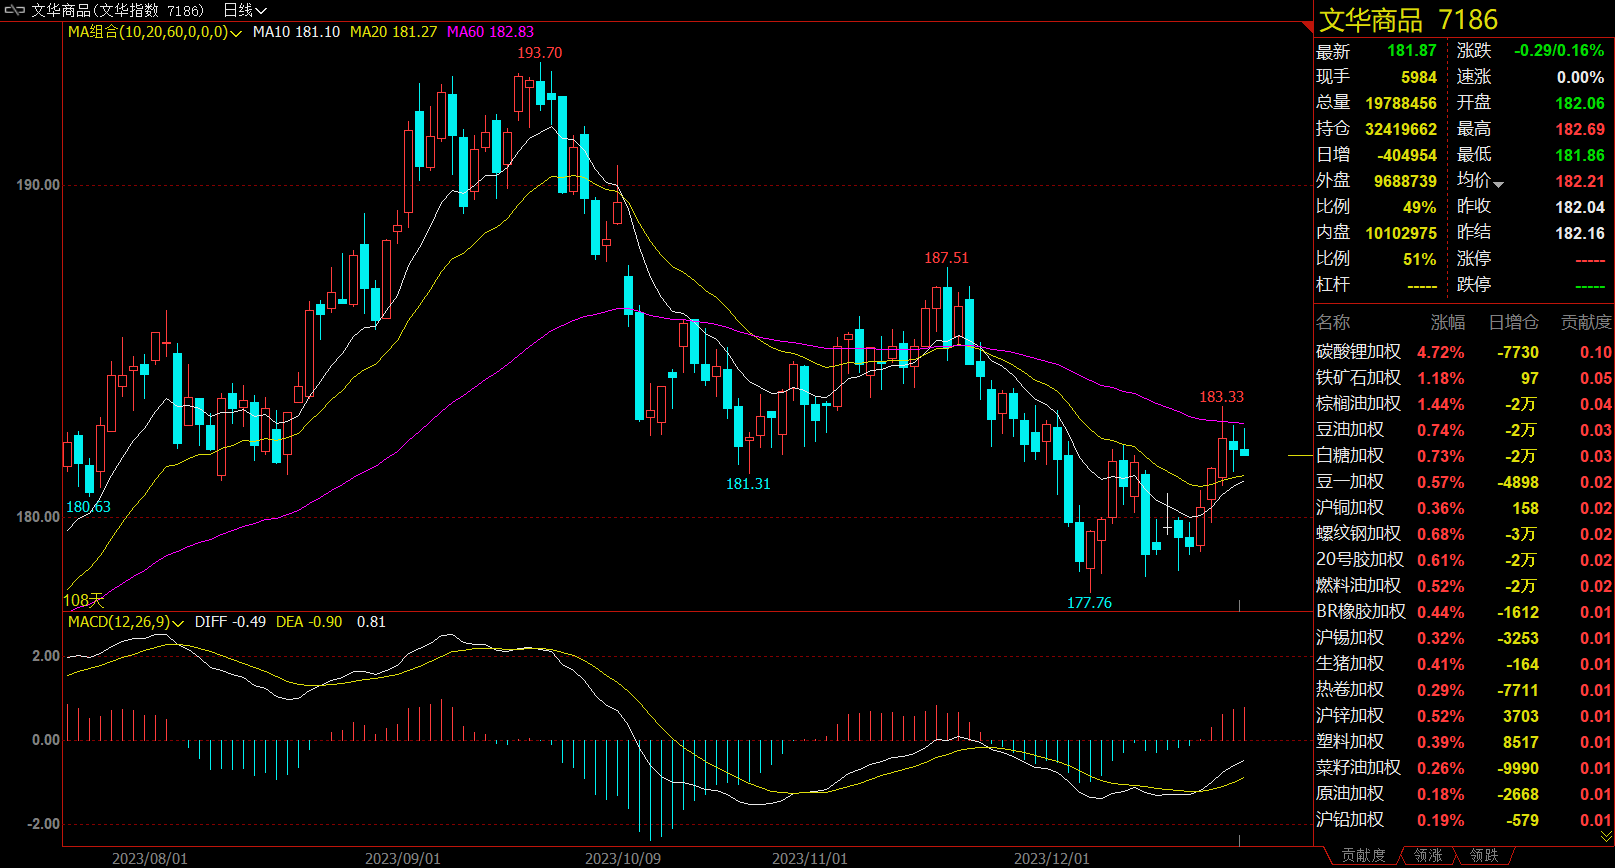The image size is (1615, 868).
Task: Click the 持仓 32419662 open interest value
Action: coord(1401,129)
